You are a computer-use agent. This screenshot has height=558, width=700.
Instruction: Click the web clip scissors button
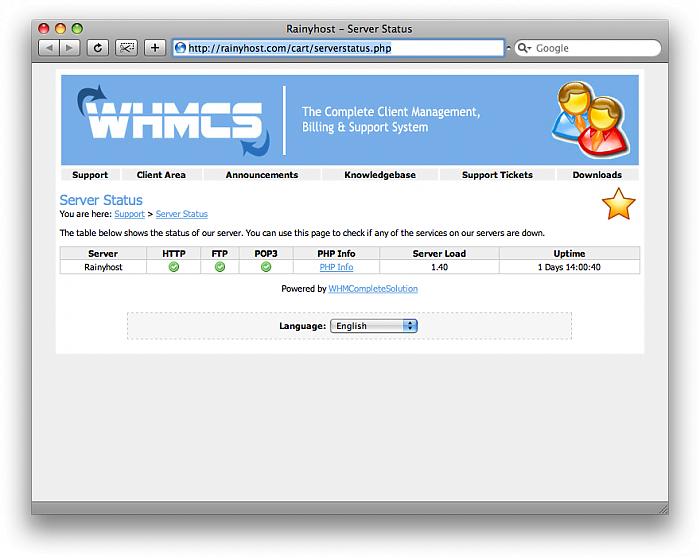tap(126, 48)
